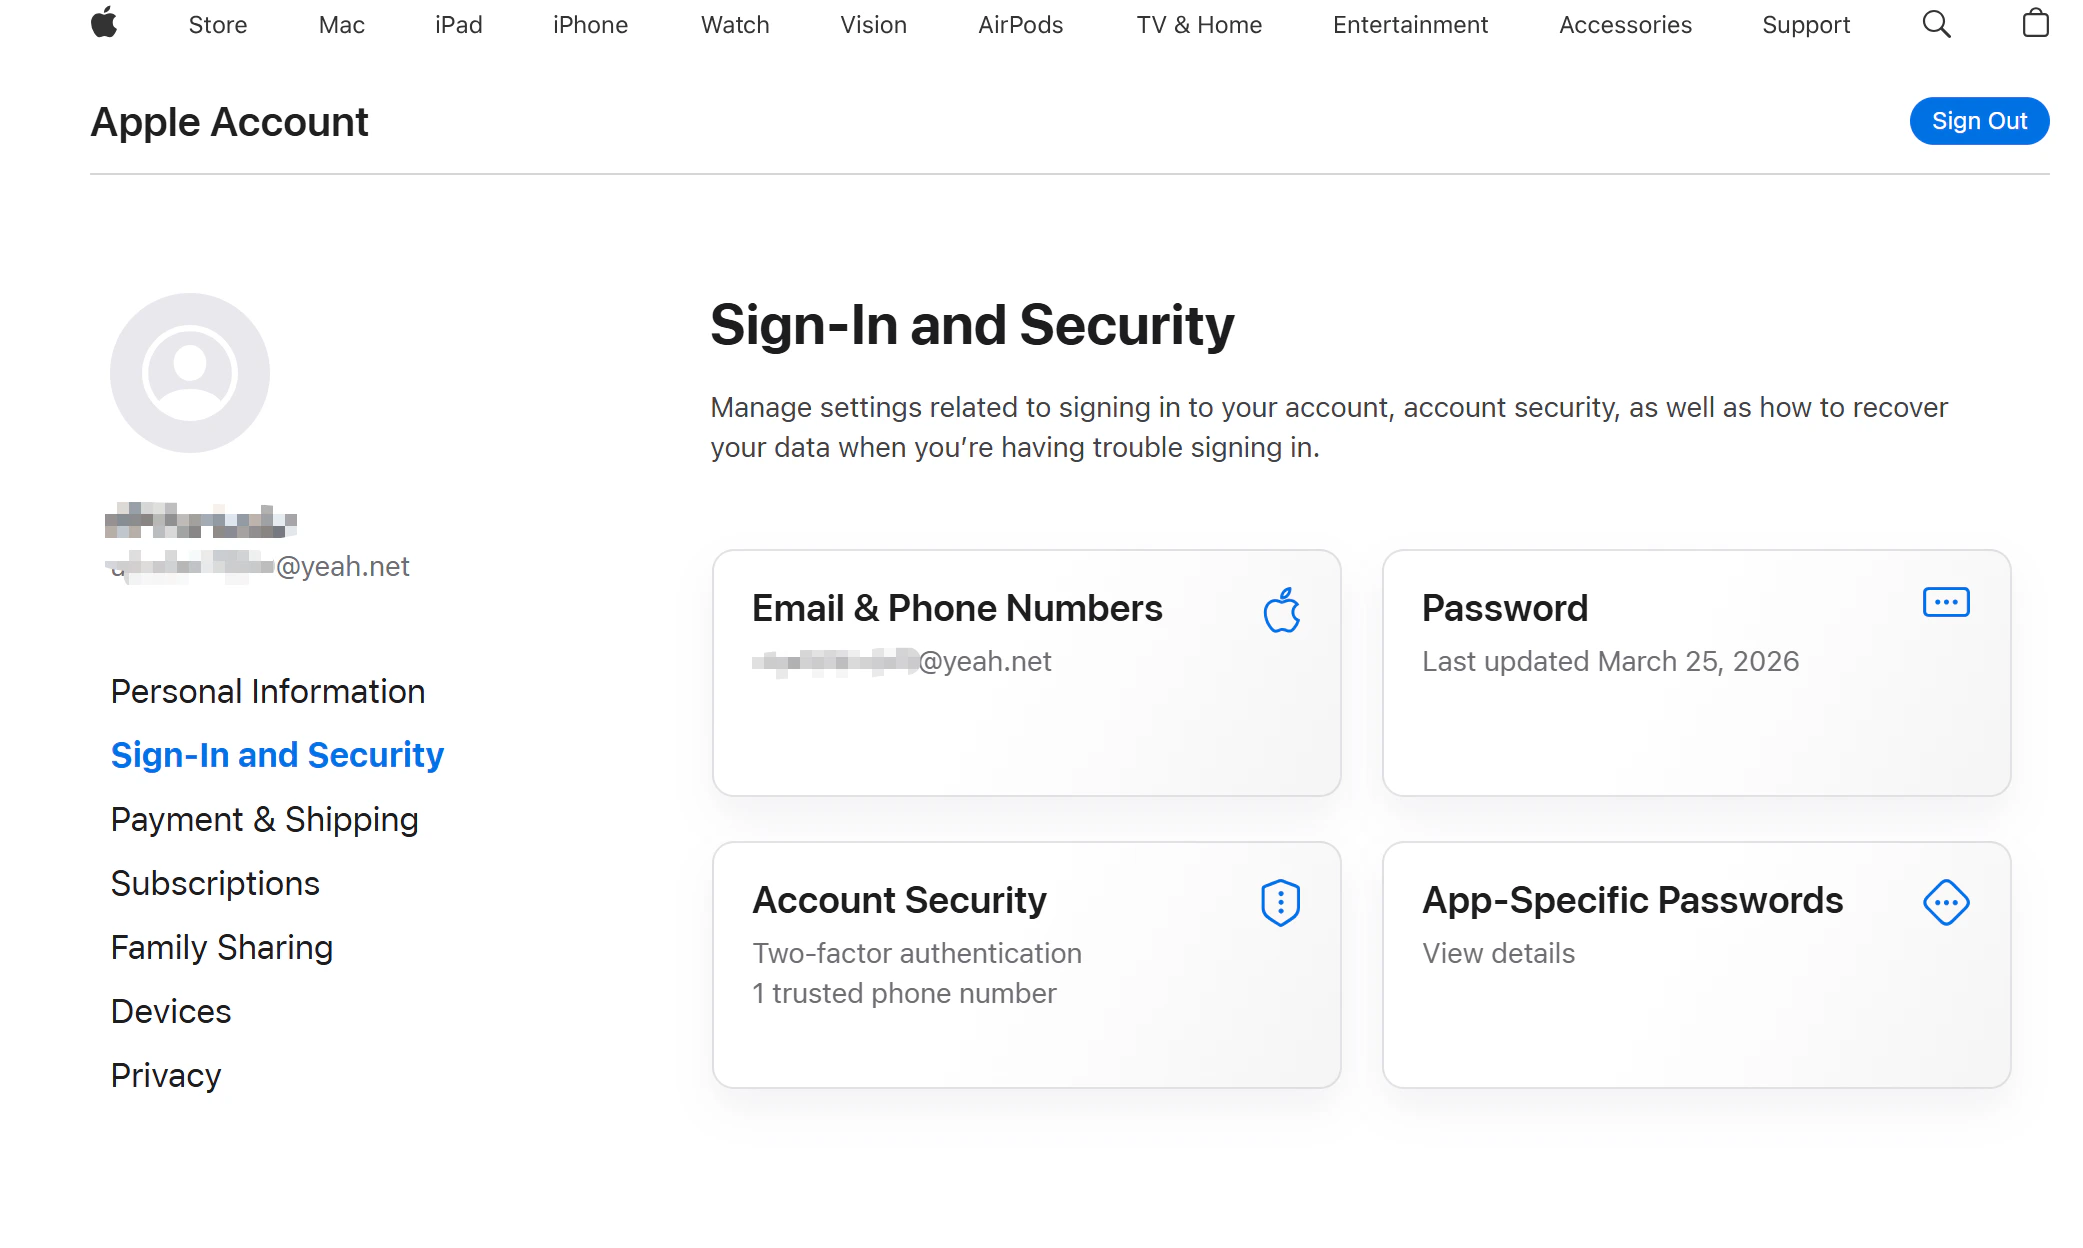Click the profile avatar image
The image size is (2083, 1248).
pyautogui.click(x=189, y=371)
